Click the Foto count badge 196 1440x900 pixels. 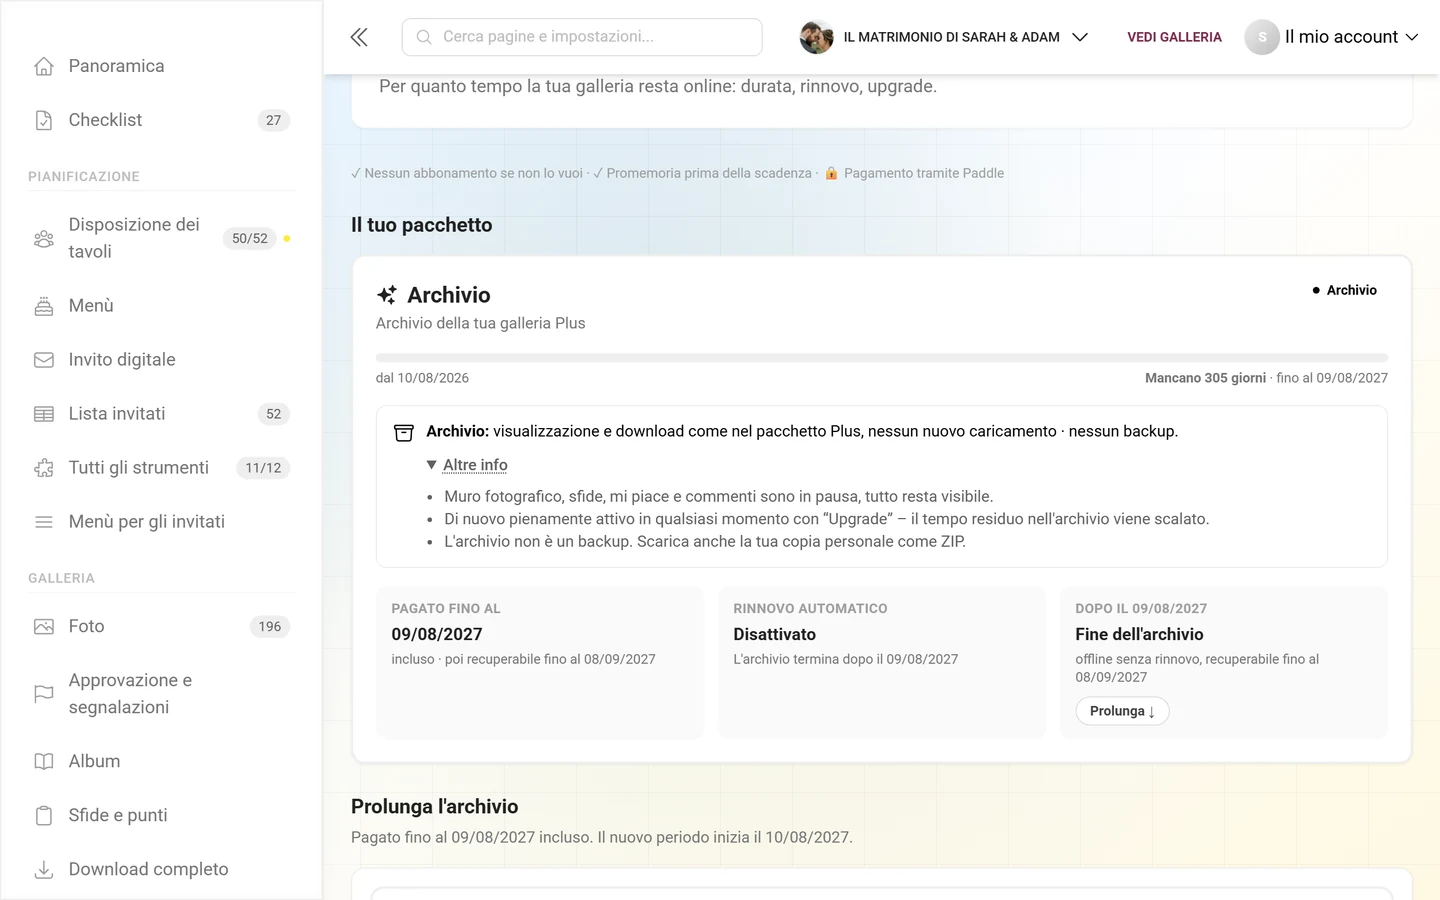(270, 627)
